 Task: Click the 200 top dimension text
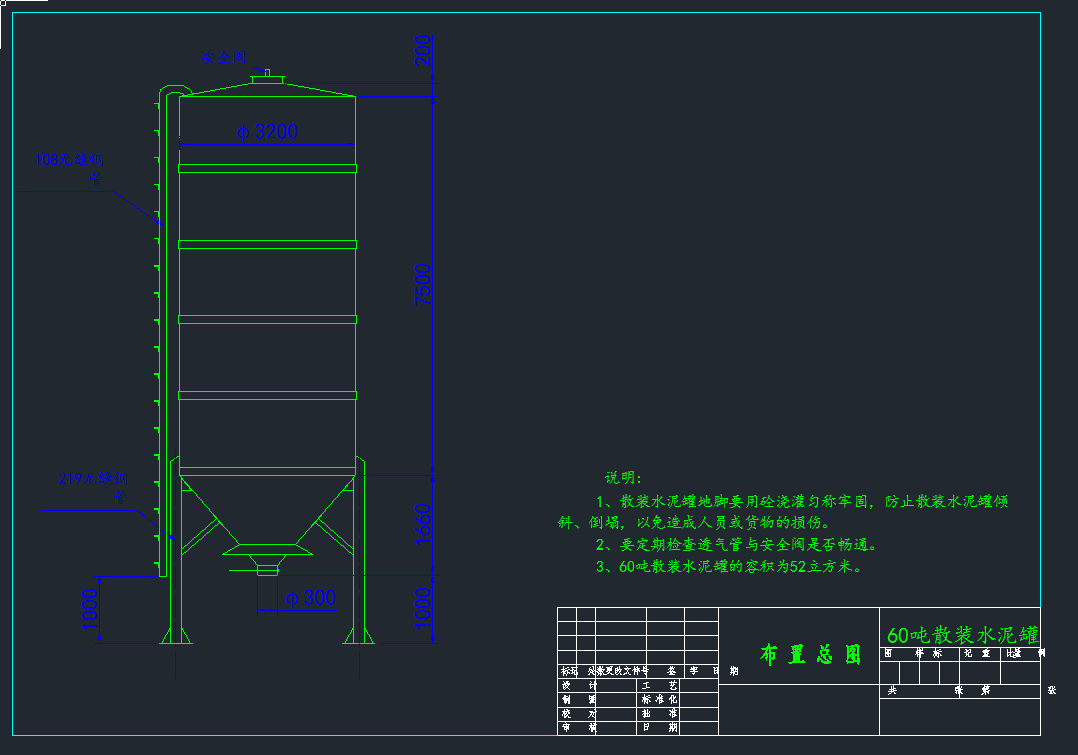click(x=424, y=50)
